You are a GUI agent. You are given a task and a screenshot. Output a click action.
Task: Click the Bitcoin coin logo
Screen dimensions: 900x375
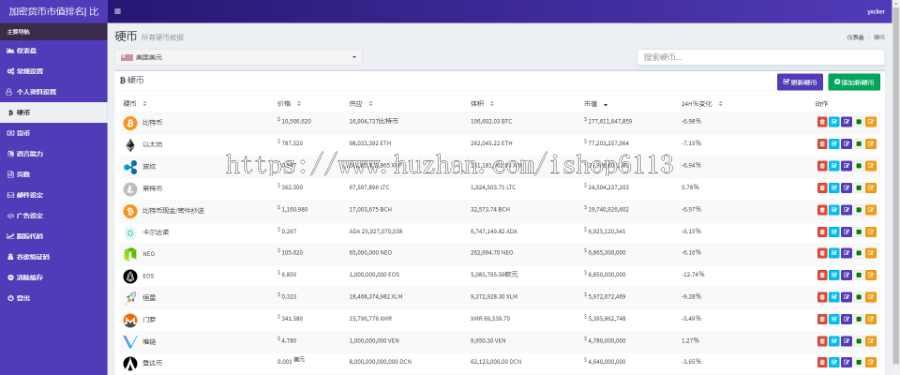tap(130, 122)
